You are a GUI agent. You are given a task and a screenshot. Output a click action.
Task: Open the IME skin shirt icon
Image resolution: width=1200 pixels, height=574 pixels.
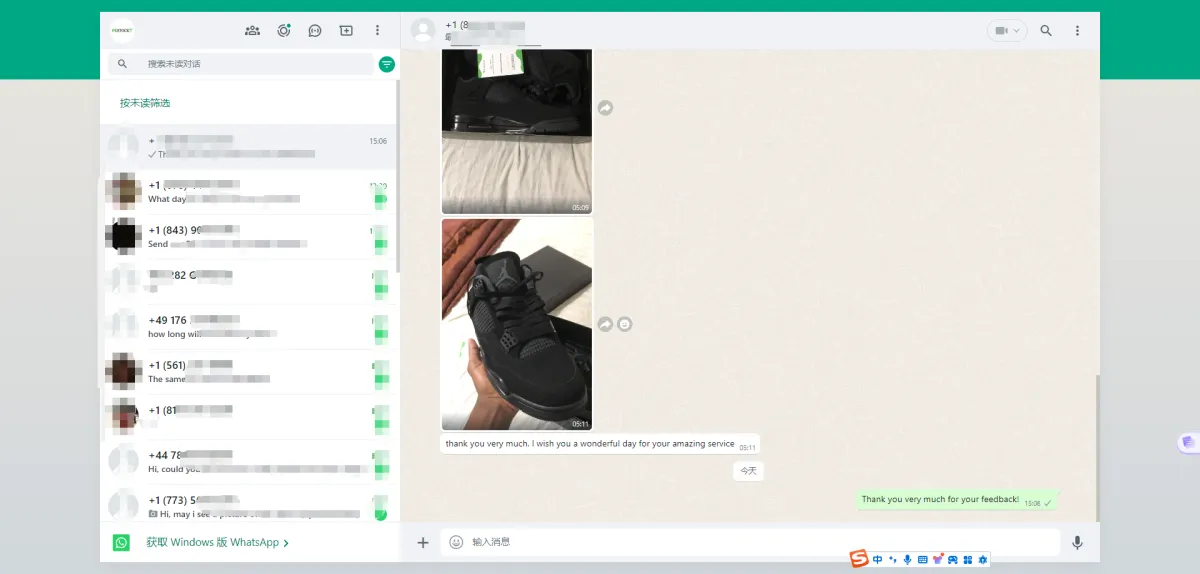937,559
